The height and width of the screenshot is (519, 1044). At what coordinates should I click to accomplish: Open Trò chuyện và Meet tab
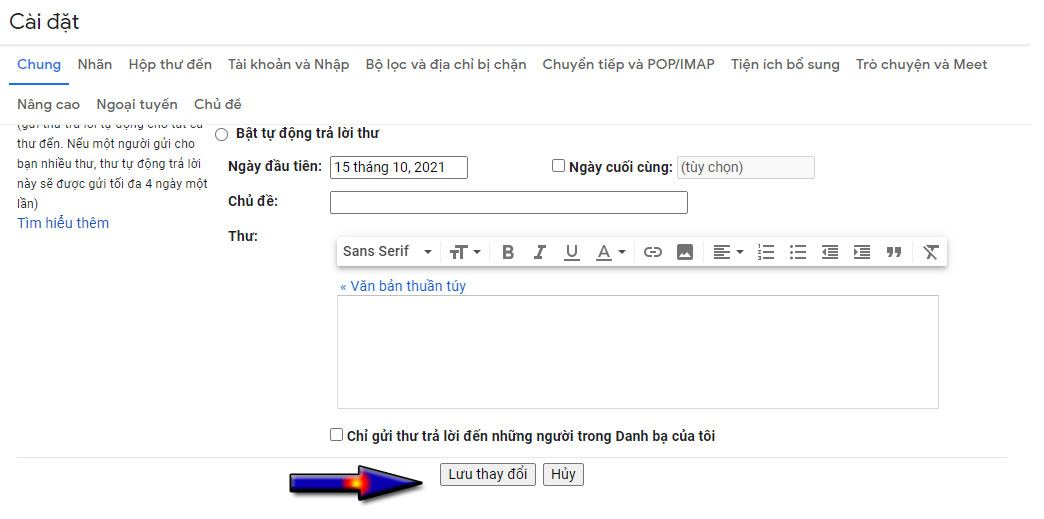pos(921,65)
